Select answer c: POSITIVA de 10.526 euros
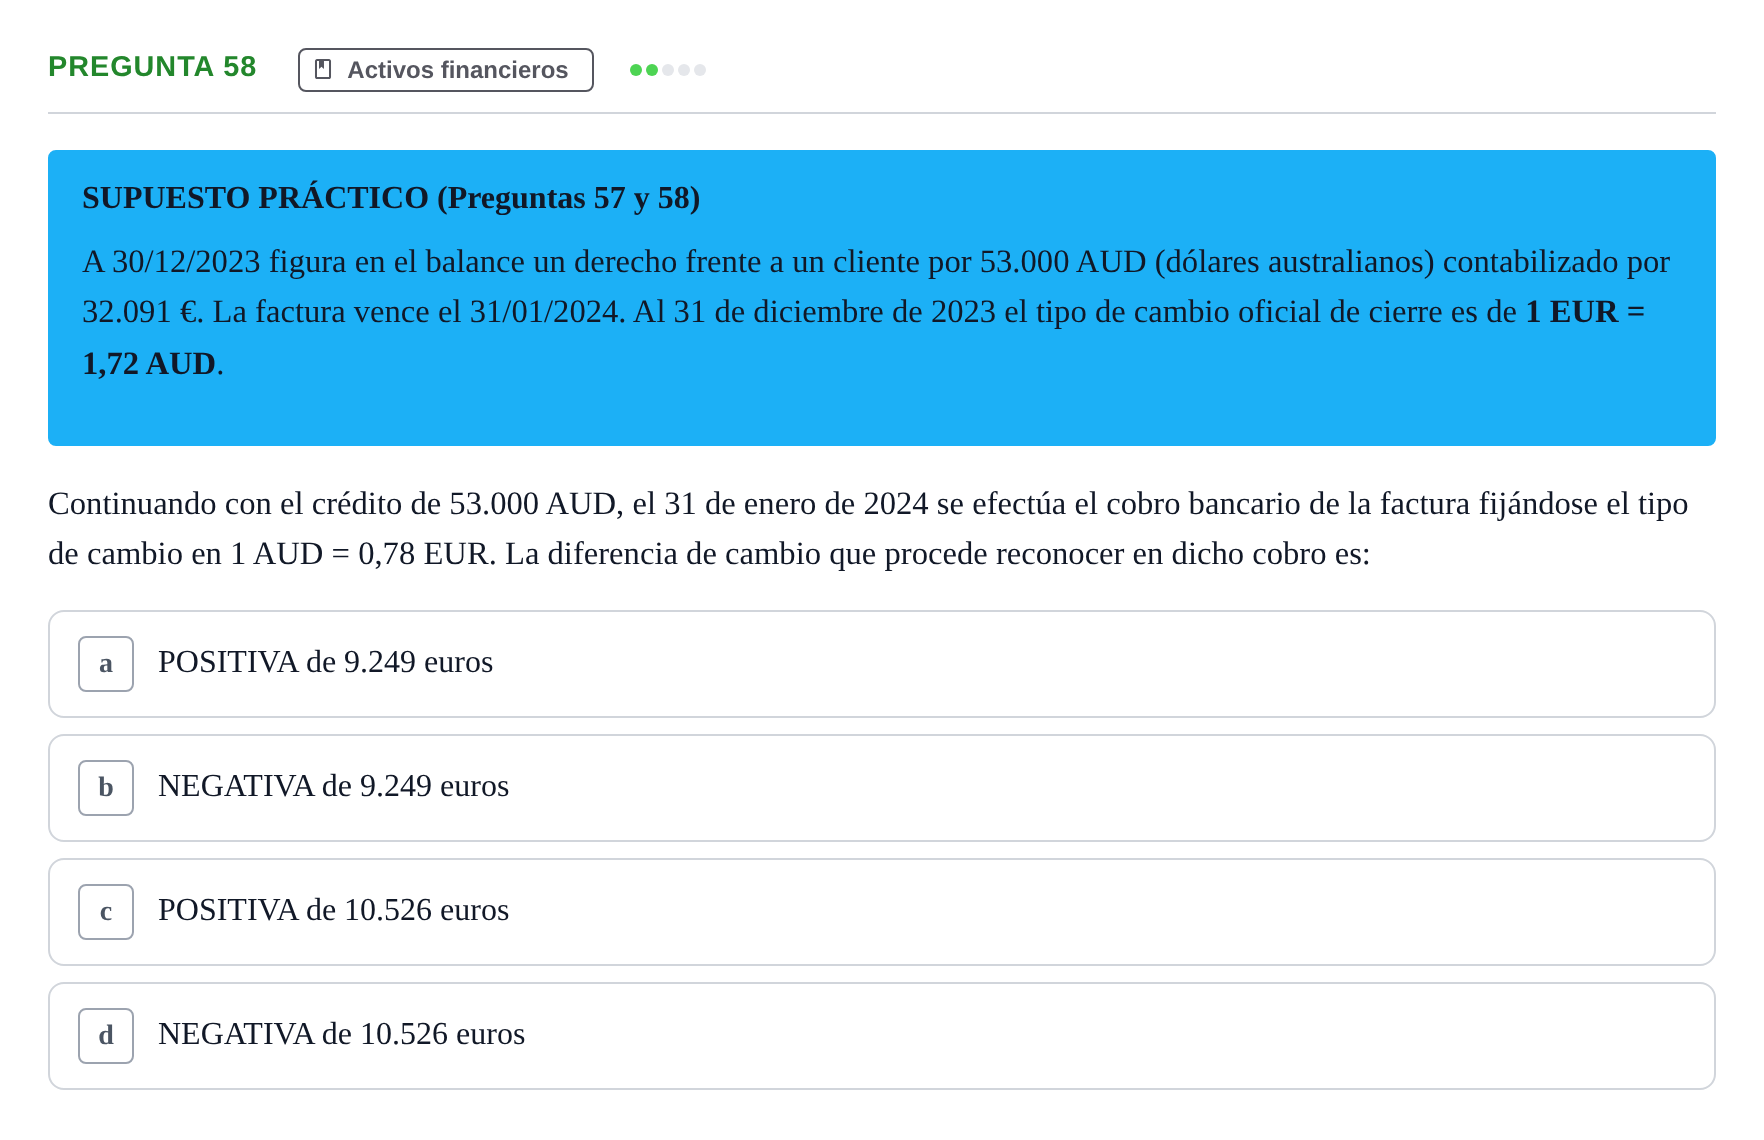 [x=881, y=912]
